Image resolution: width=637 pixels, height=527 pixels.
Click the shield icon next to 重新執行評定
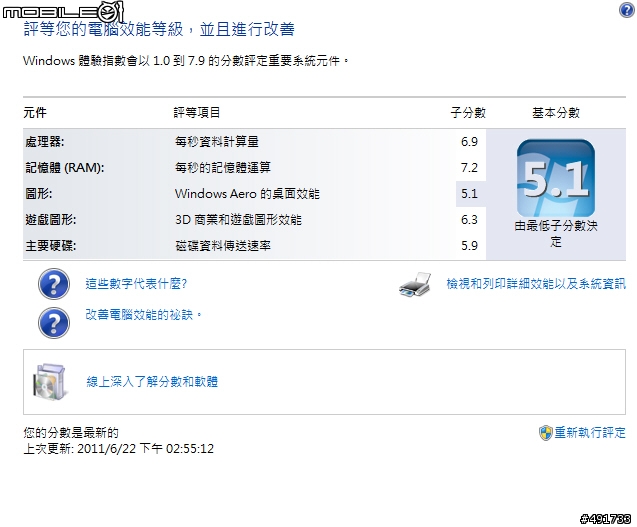(546, 433)
